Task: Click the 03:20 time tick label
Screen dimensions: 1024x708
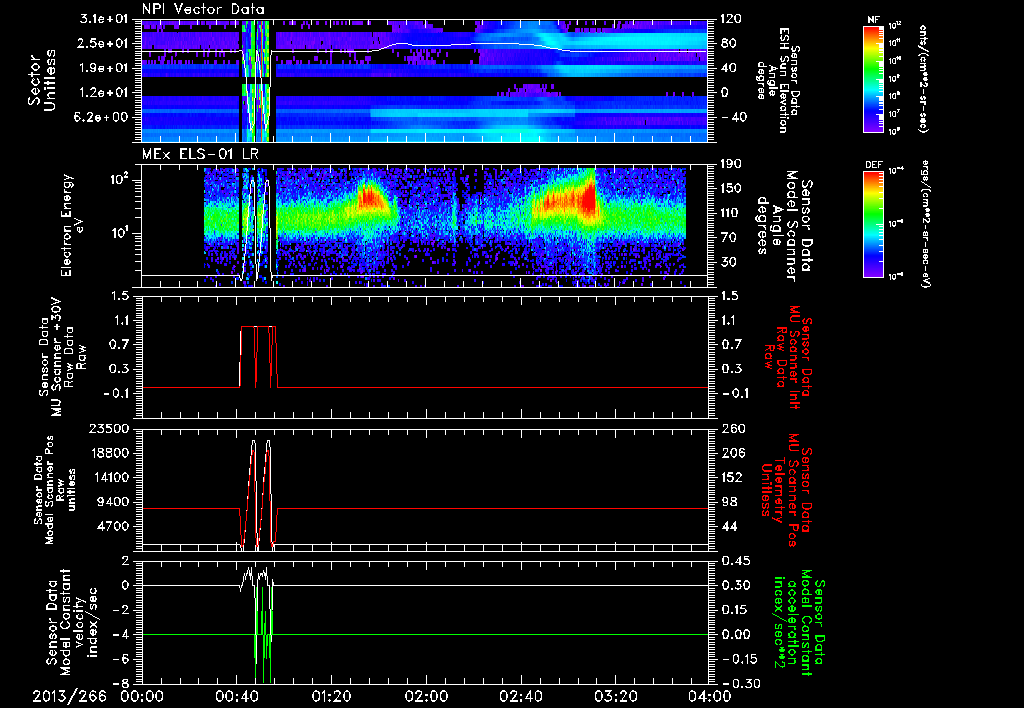Action: coord(615,696)
